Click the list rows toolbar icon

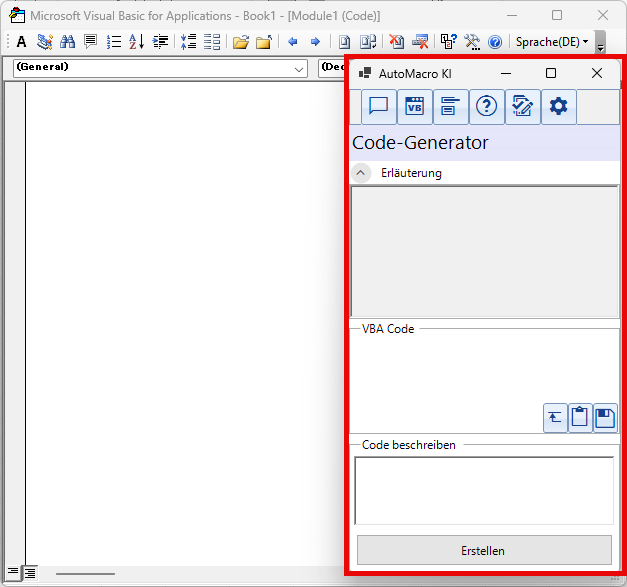coord(212,42)
